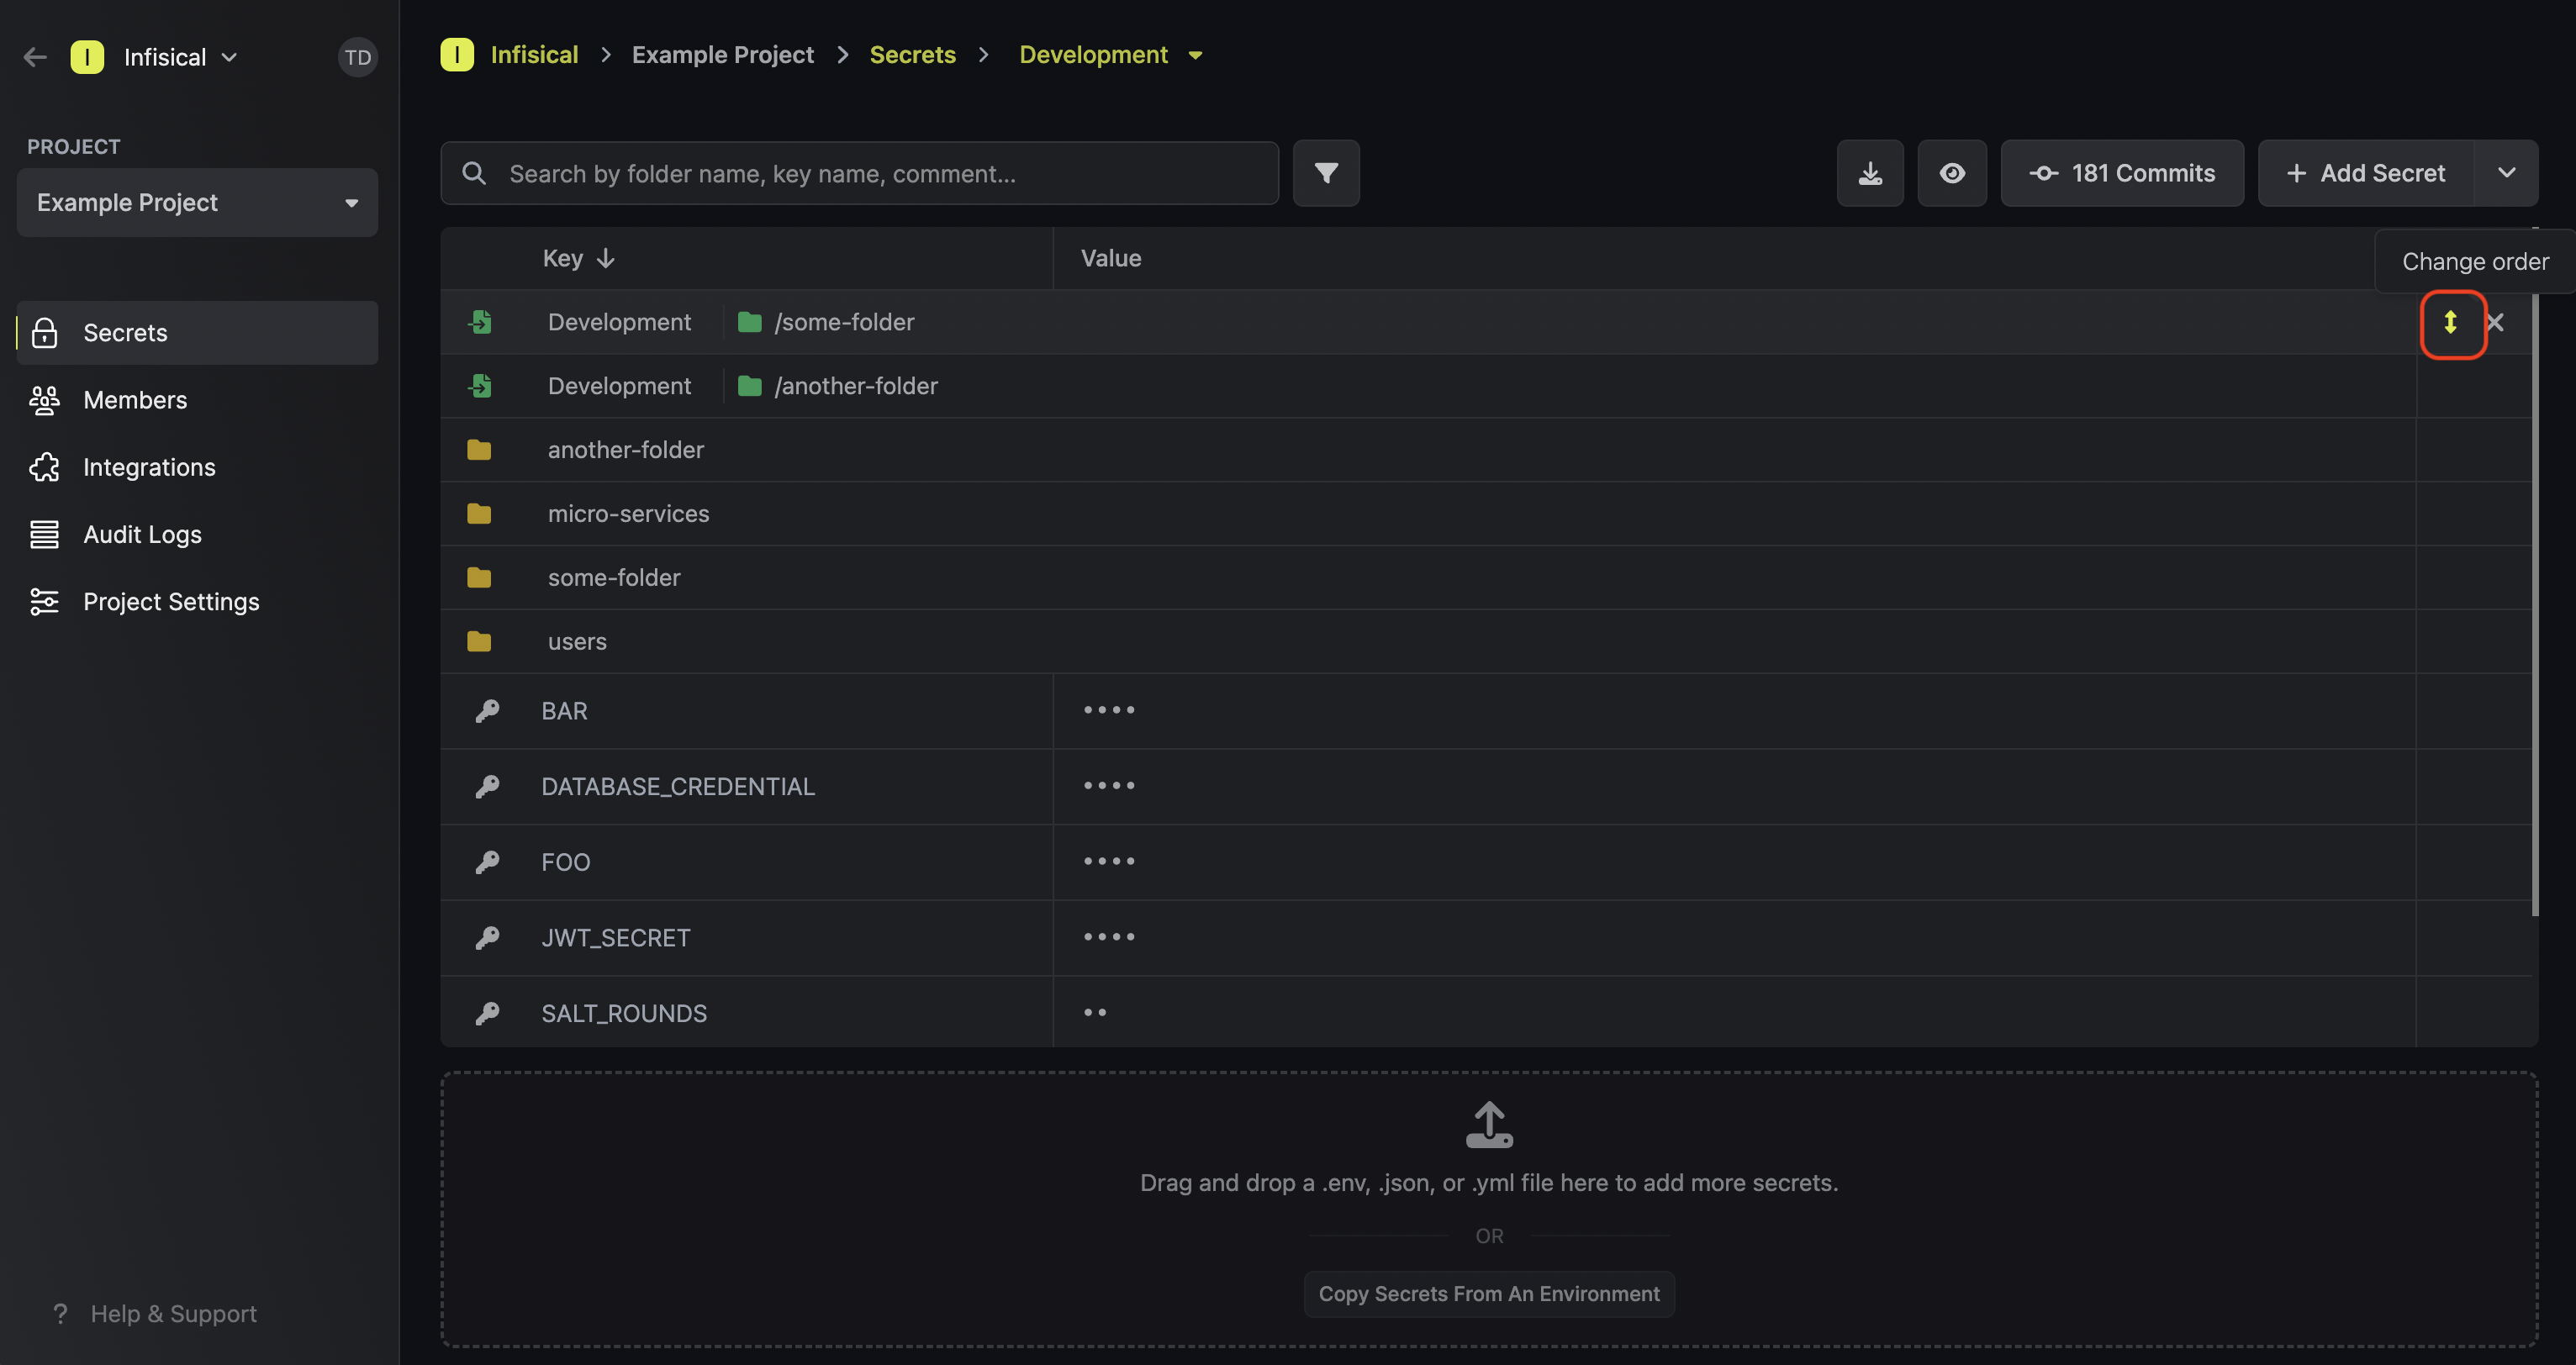This screenshot has width=2576, height=1365.
Task: Click the key icon for BAR
Action: pyautogui.click(x=487, y=710)
